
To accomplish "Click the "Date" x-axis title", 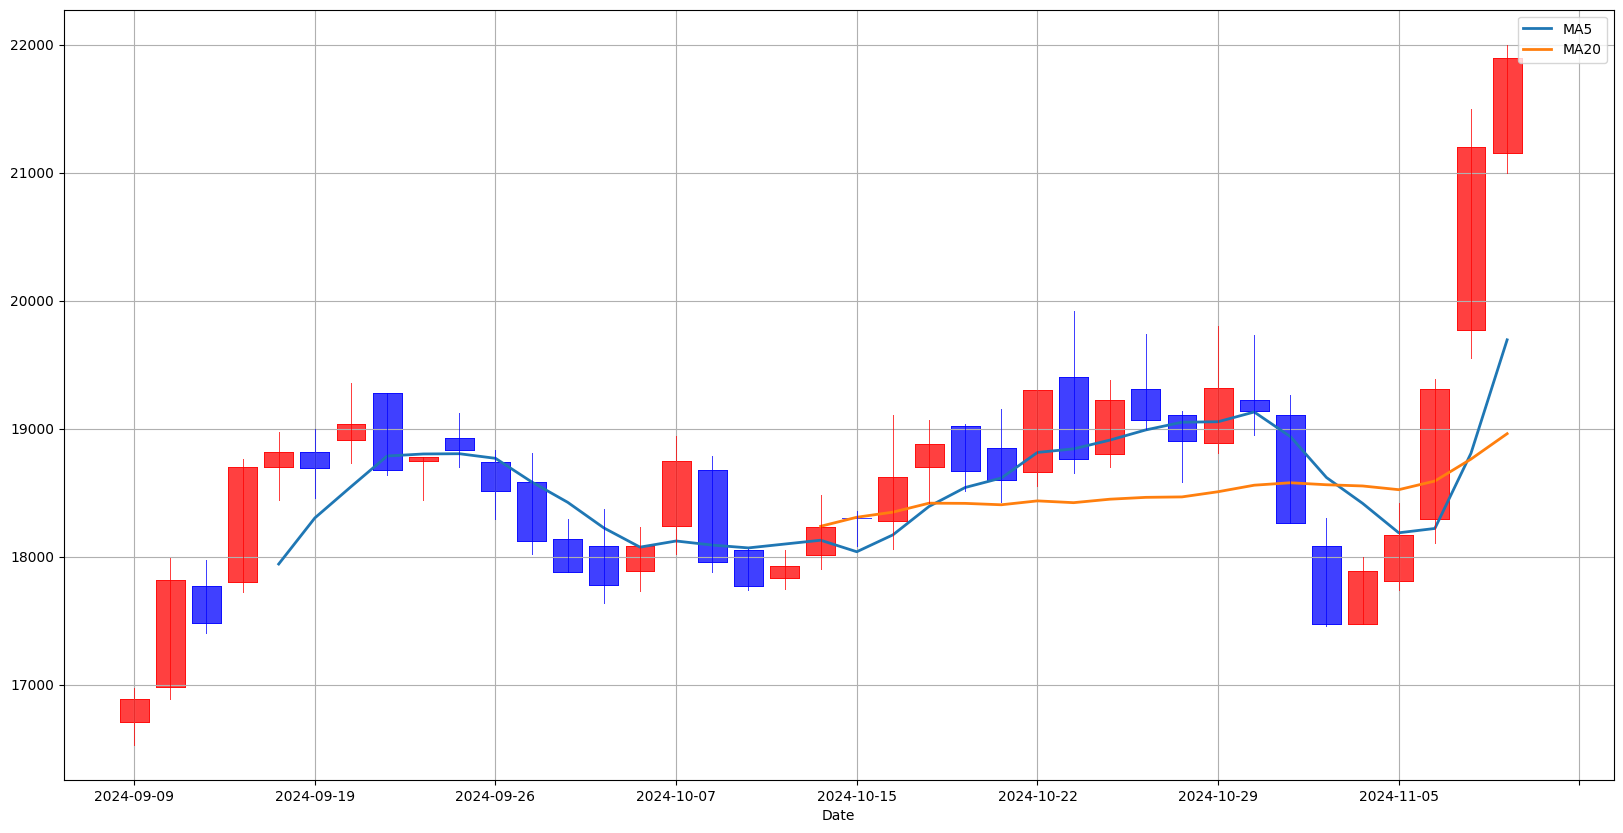I will (x=838, y=815).
